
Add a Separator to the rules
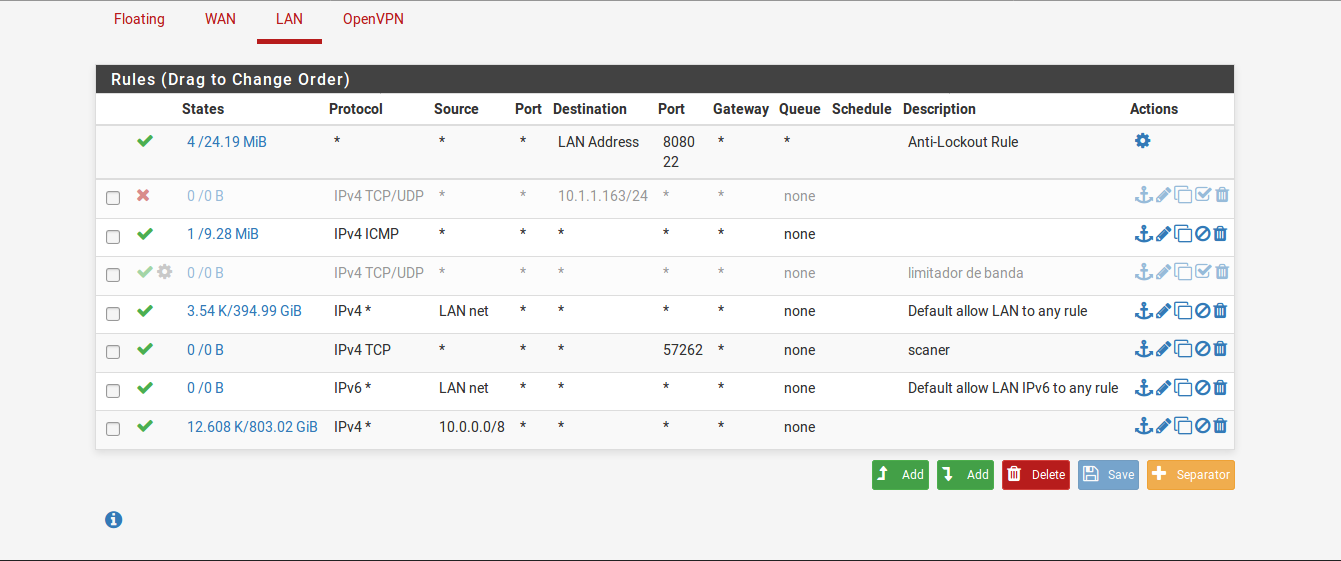[x=1191, y=475]
